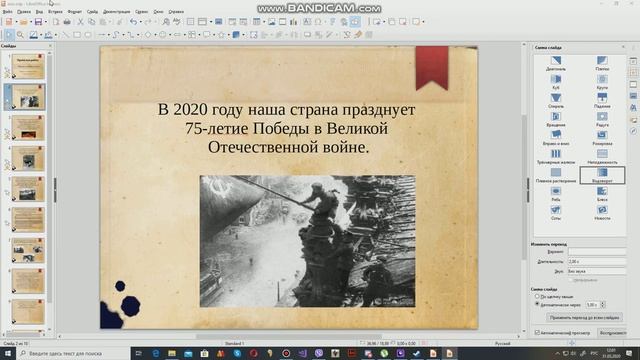Viewport: 640px width, 360px height.
Task: Open the sidebar Properties panel icon
Action: click(x=633, y=61)
